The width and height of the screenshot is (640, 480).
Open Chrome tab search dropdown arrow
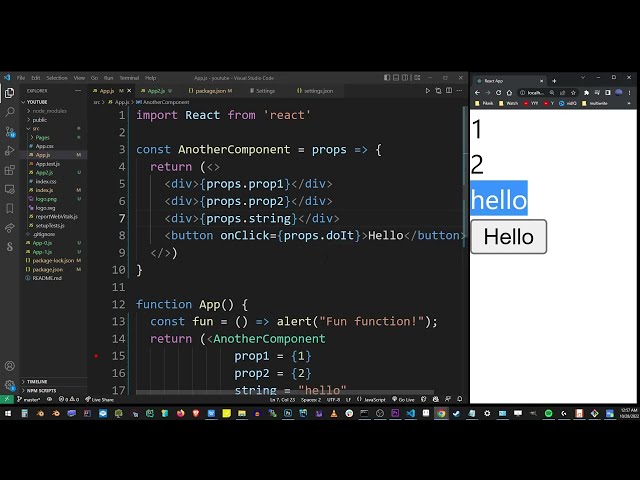pyautogui.click(x=583, y=77)
